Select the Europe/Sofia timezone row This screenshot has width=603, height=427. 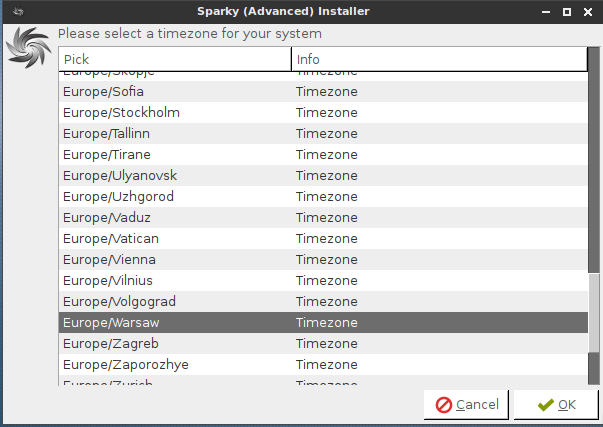pos(323,92)
